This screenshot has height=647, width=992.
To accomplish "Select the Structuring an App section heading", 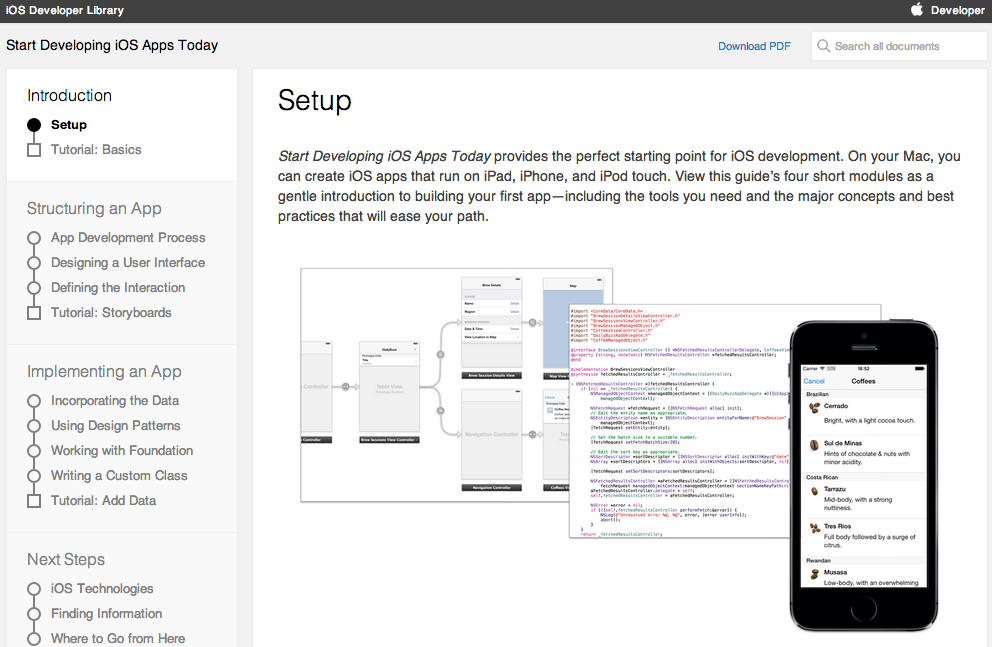I will (x=94, y=209).
